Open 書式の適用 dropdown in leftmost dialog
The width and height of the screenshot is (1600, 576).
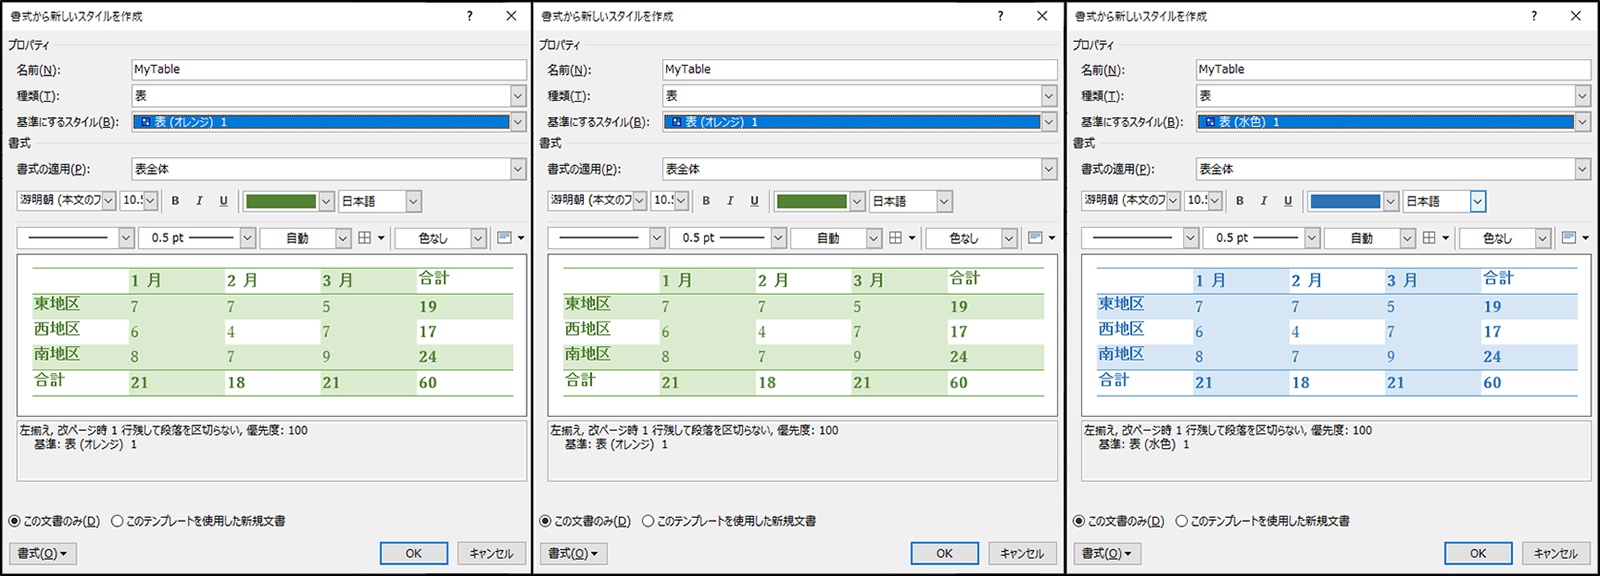point(517,169)
